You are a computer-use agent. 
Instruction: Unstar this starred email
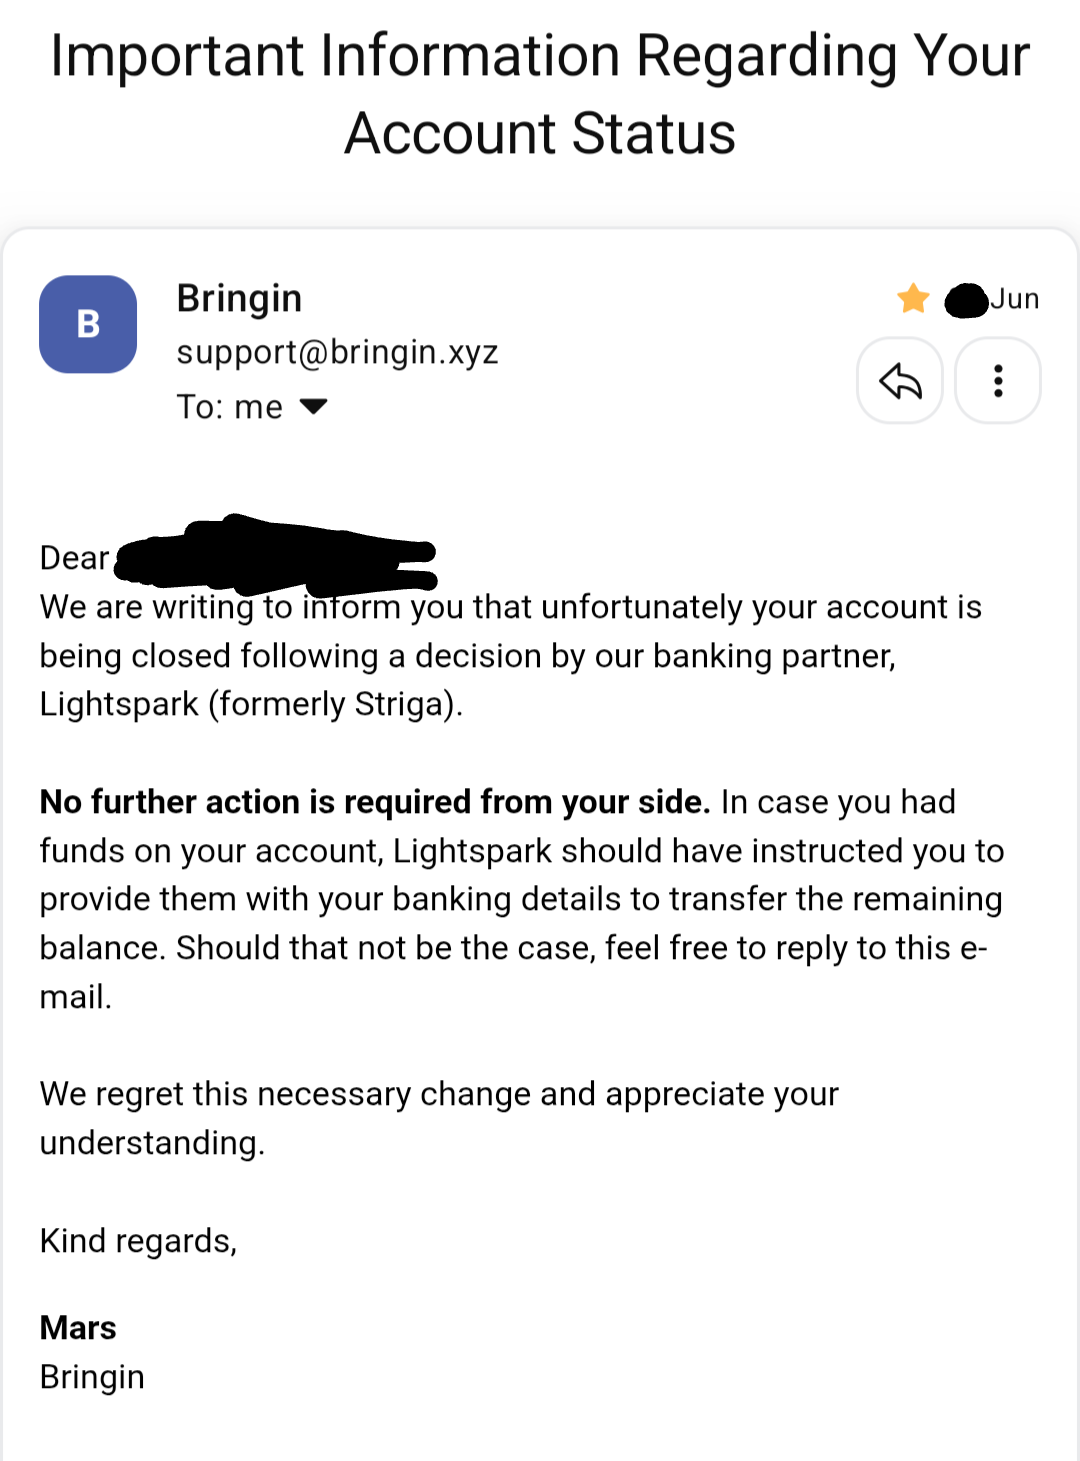[913, 298]
